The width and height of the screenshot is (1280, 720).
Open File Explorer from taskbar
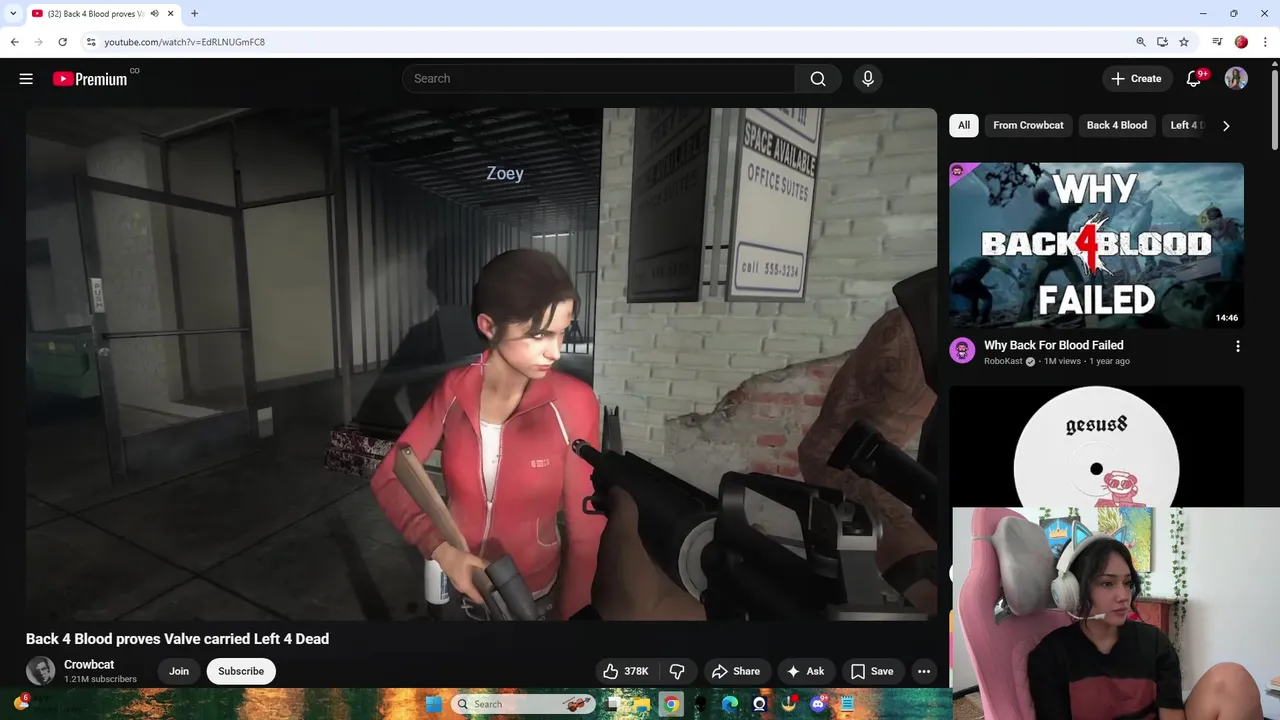(x=641, y=704)
